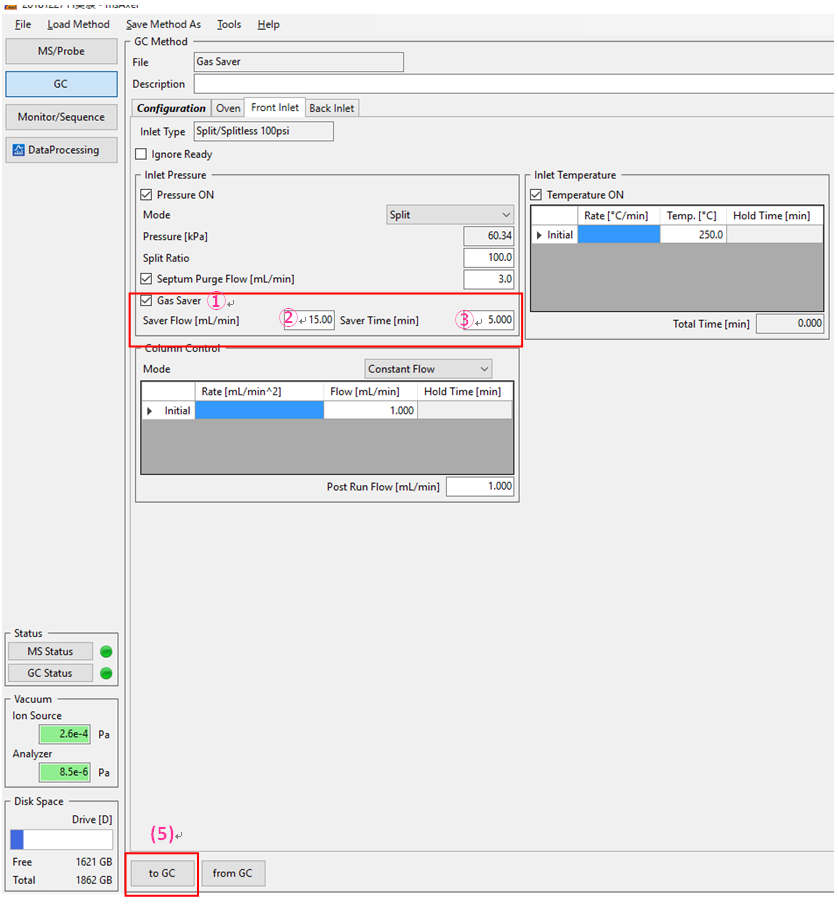
Task: Open the Tools menu
Action: click(x=229, y=24)
